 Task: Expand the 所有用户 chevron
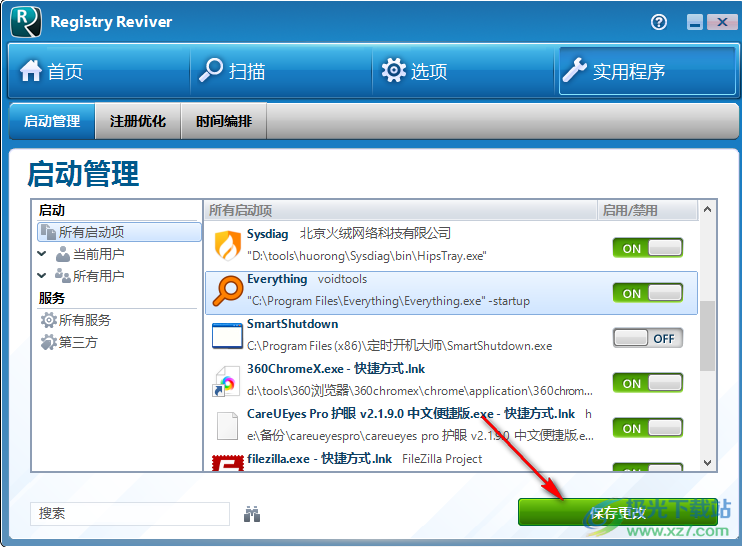click(x=42, y=275)
